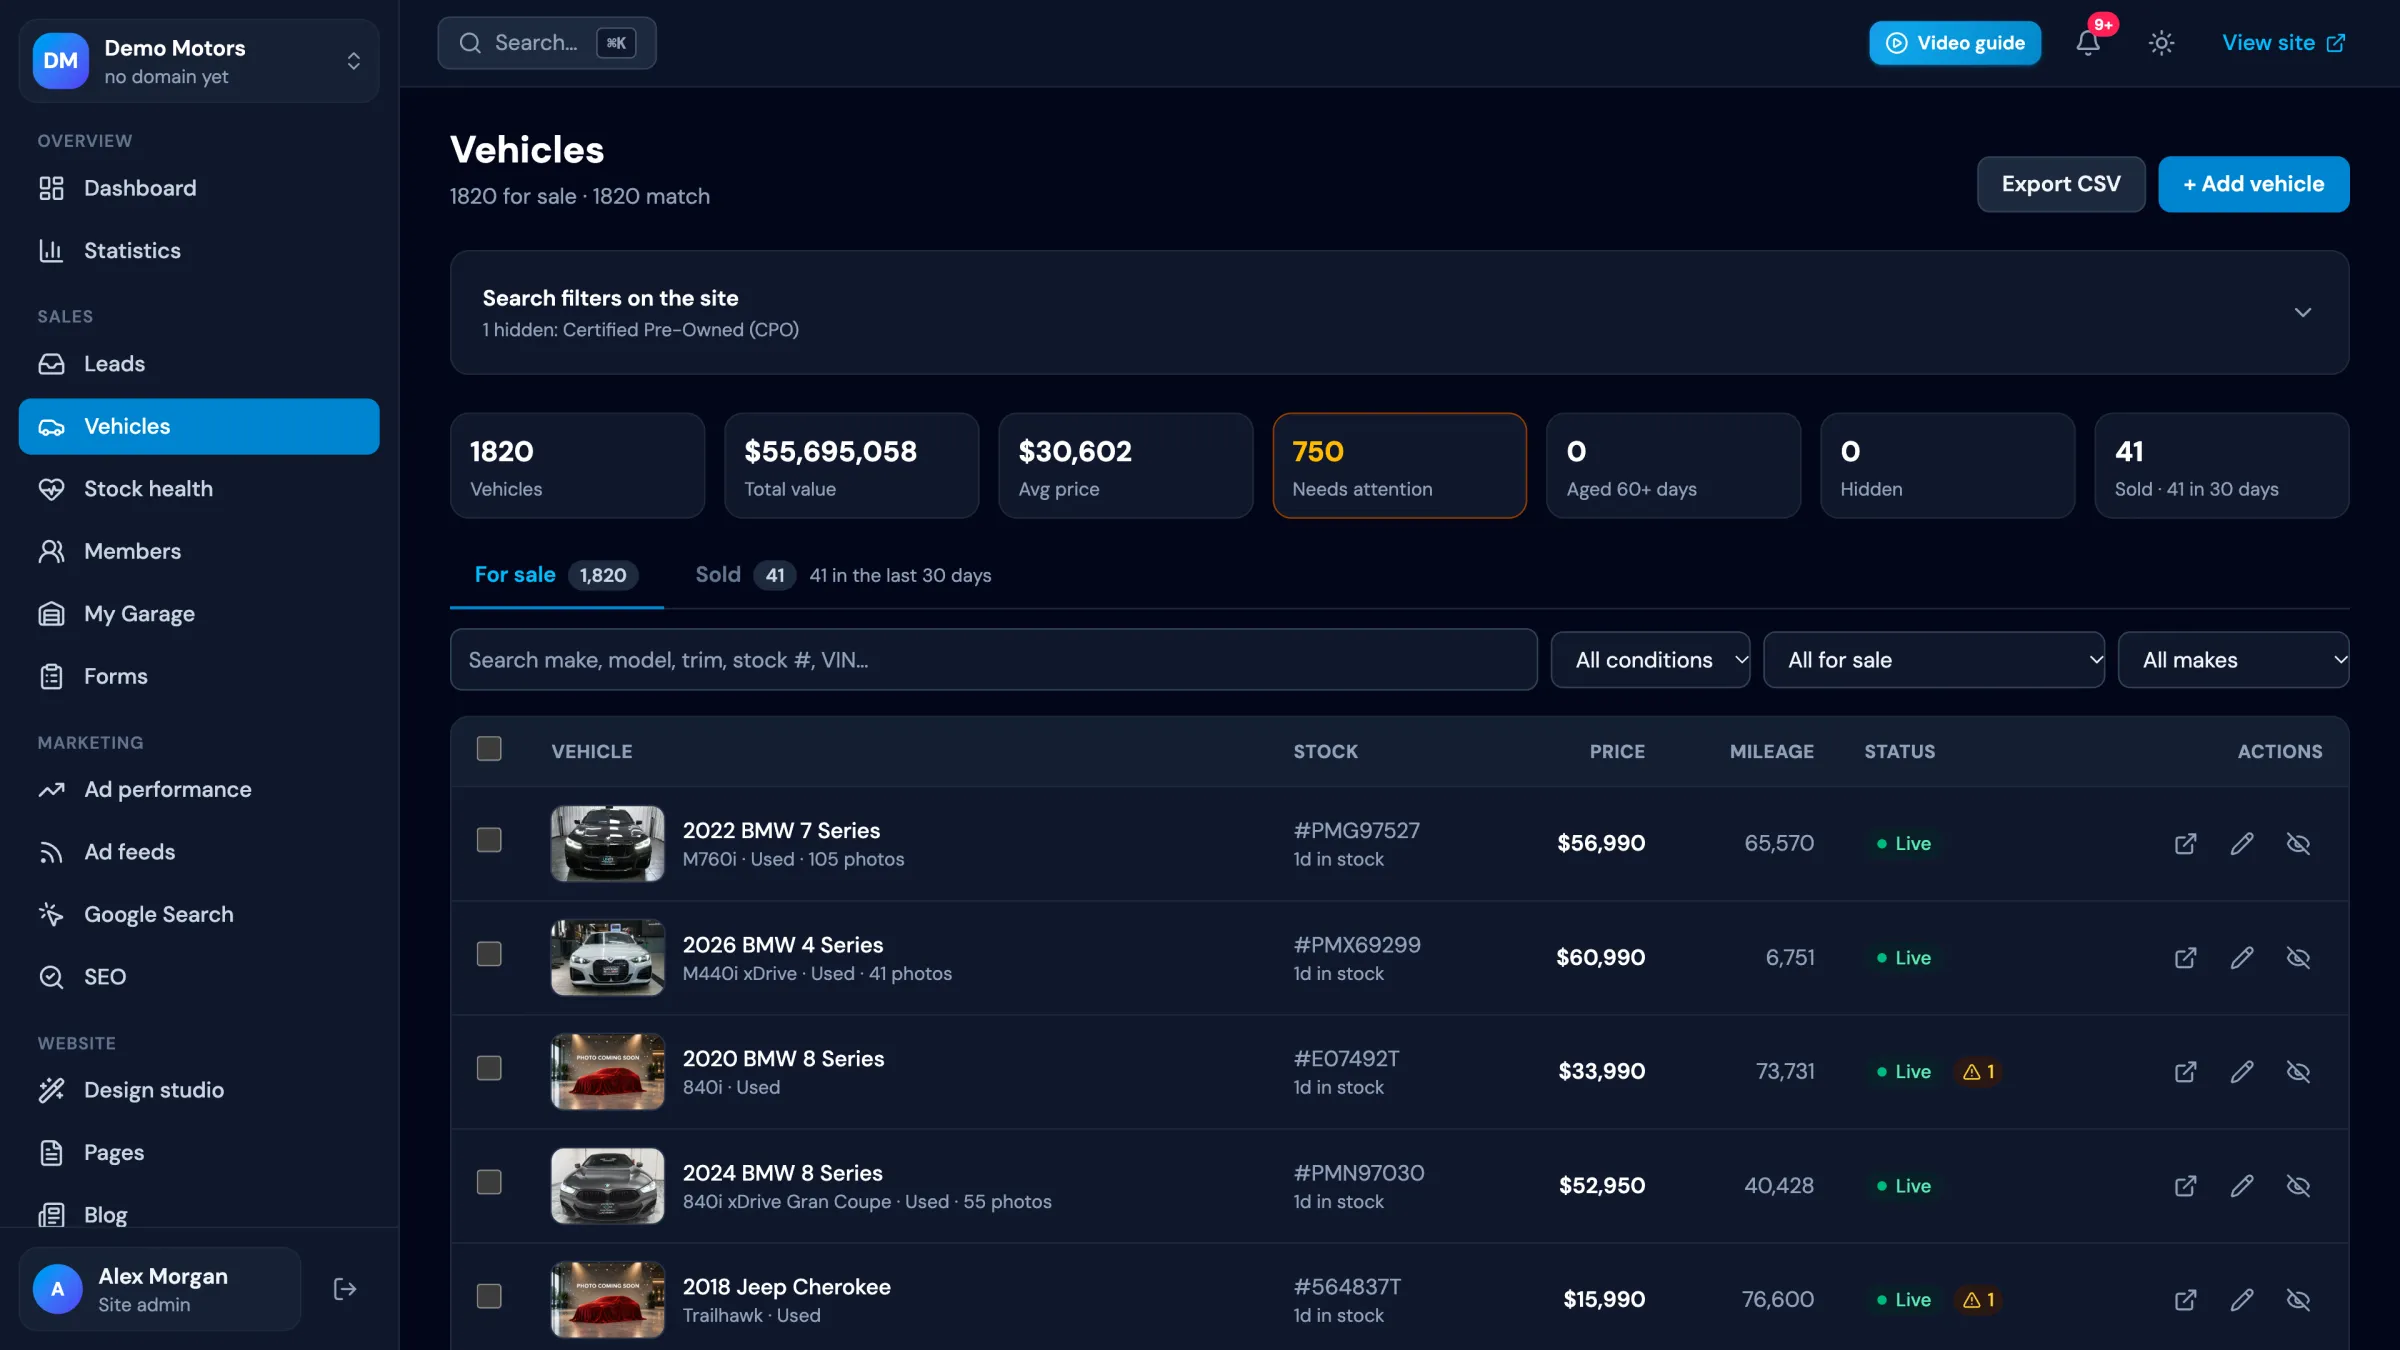Select the For sale tab
2400x1350 pixels.
[x=556, y=575]
